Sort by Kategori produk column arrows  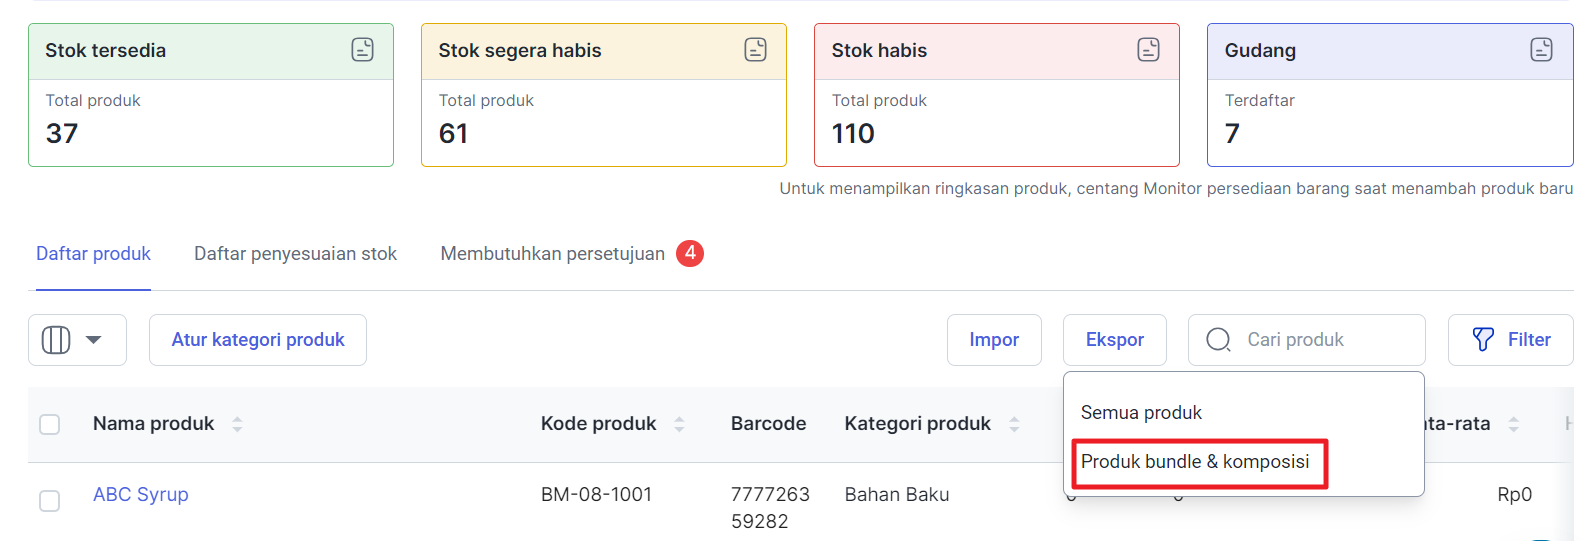click(x=1014, y=424)
